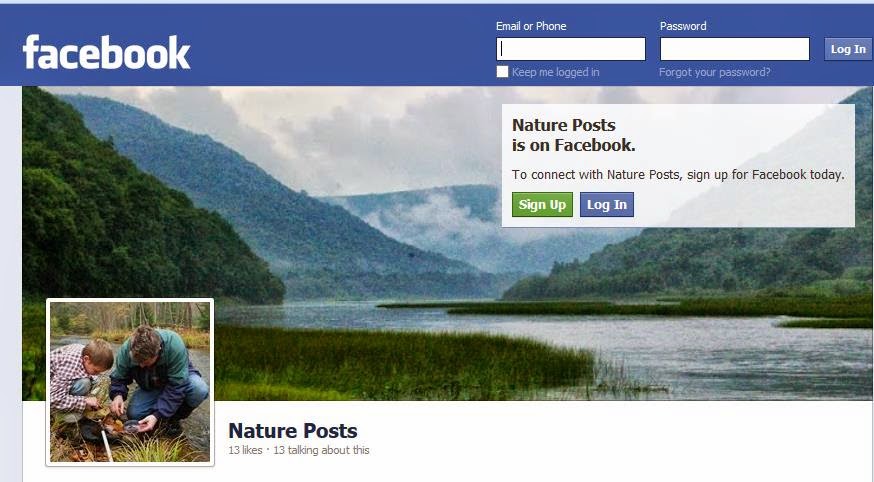Click the 13 talking about this text
874x482 pixels.
(x=321, y=450)
